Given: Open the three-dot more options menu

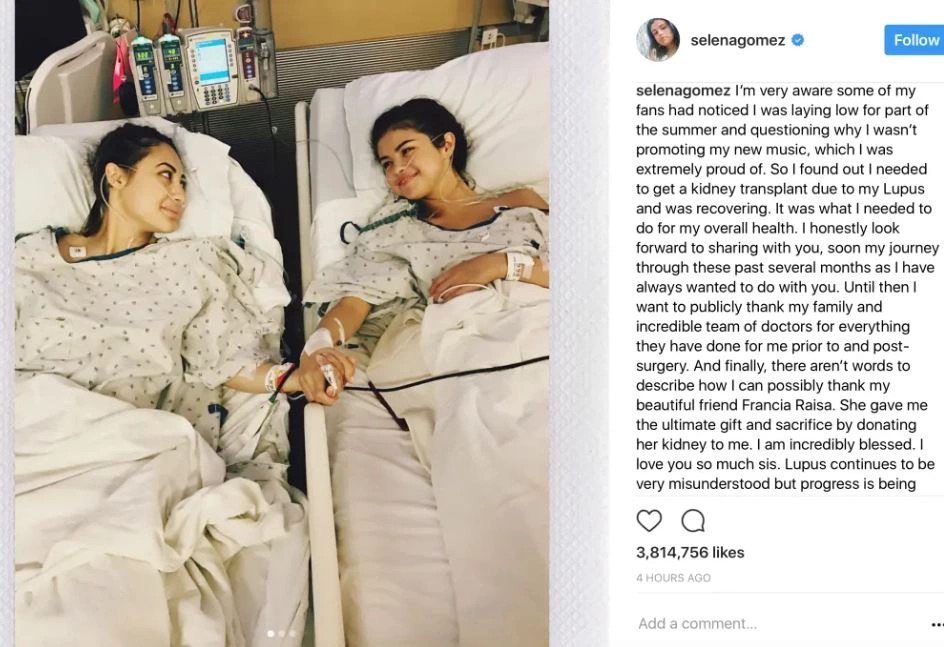Looking at the screenshot, I should [x=937, y=625].
